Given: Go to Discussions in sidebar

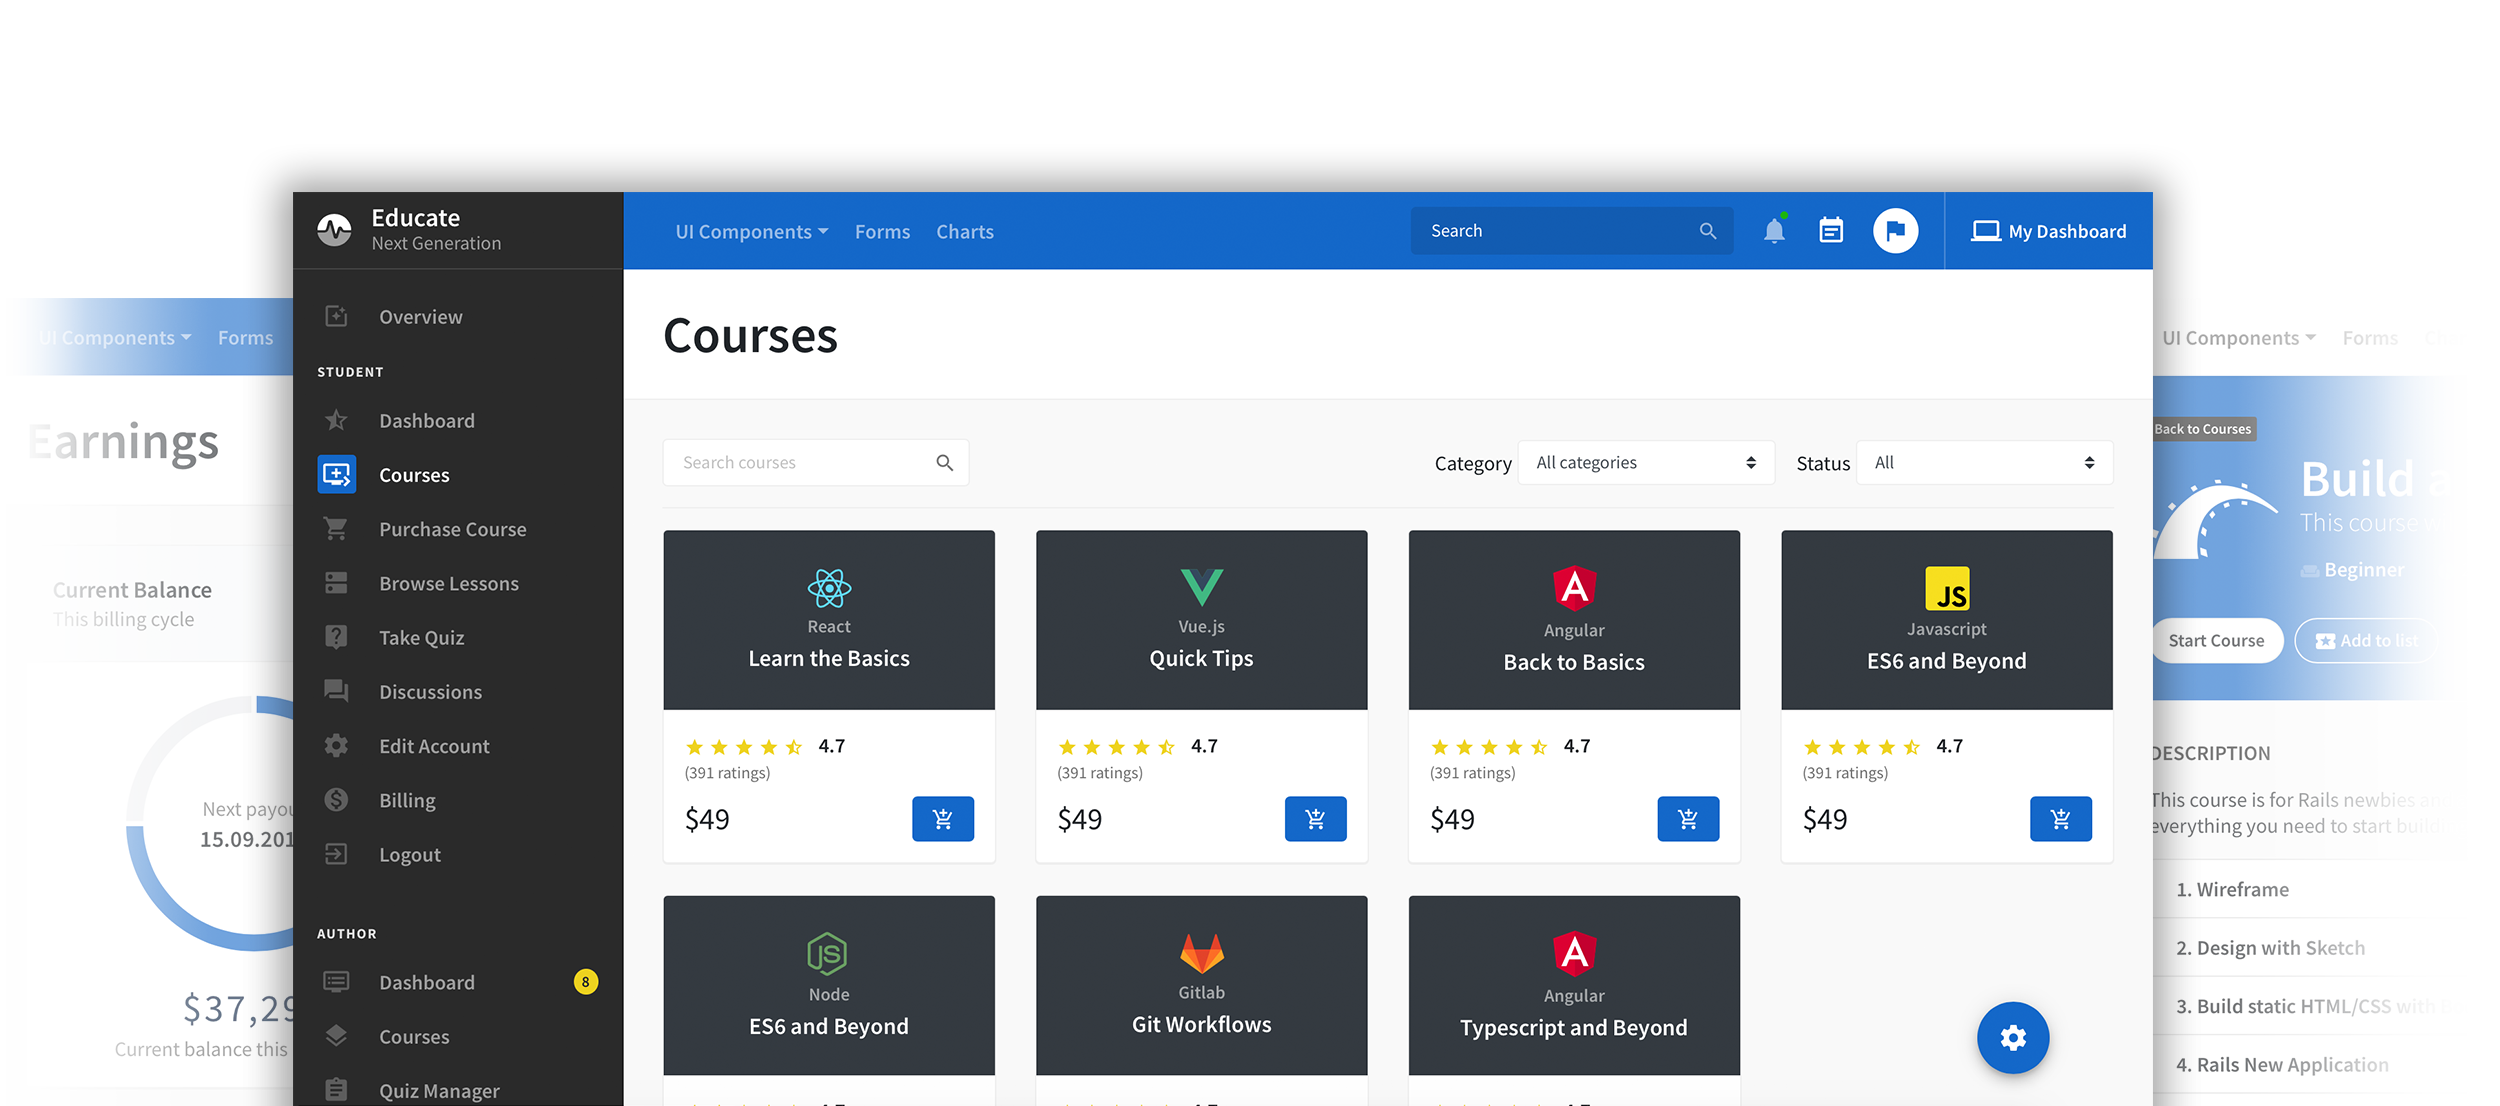Looking at the screenshot, I should point(430,692).
